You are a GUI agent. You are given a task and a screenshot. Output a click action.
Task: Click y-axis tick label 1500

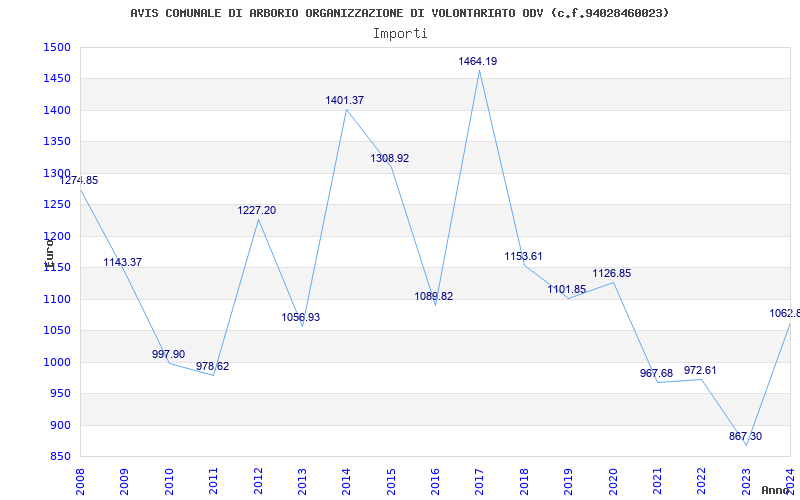click(x=57, y=47)
